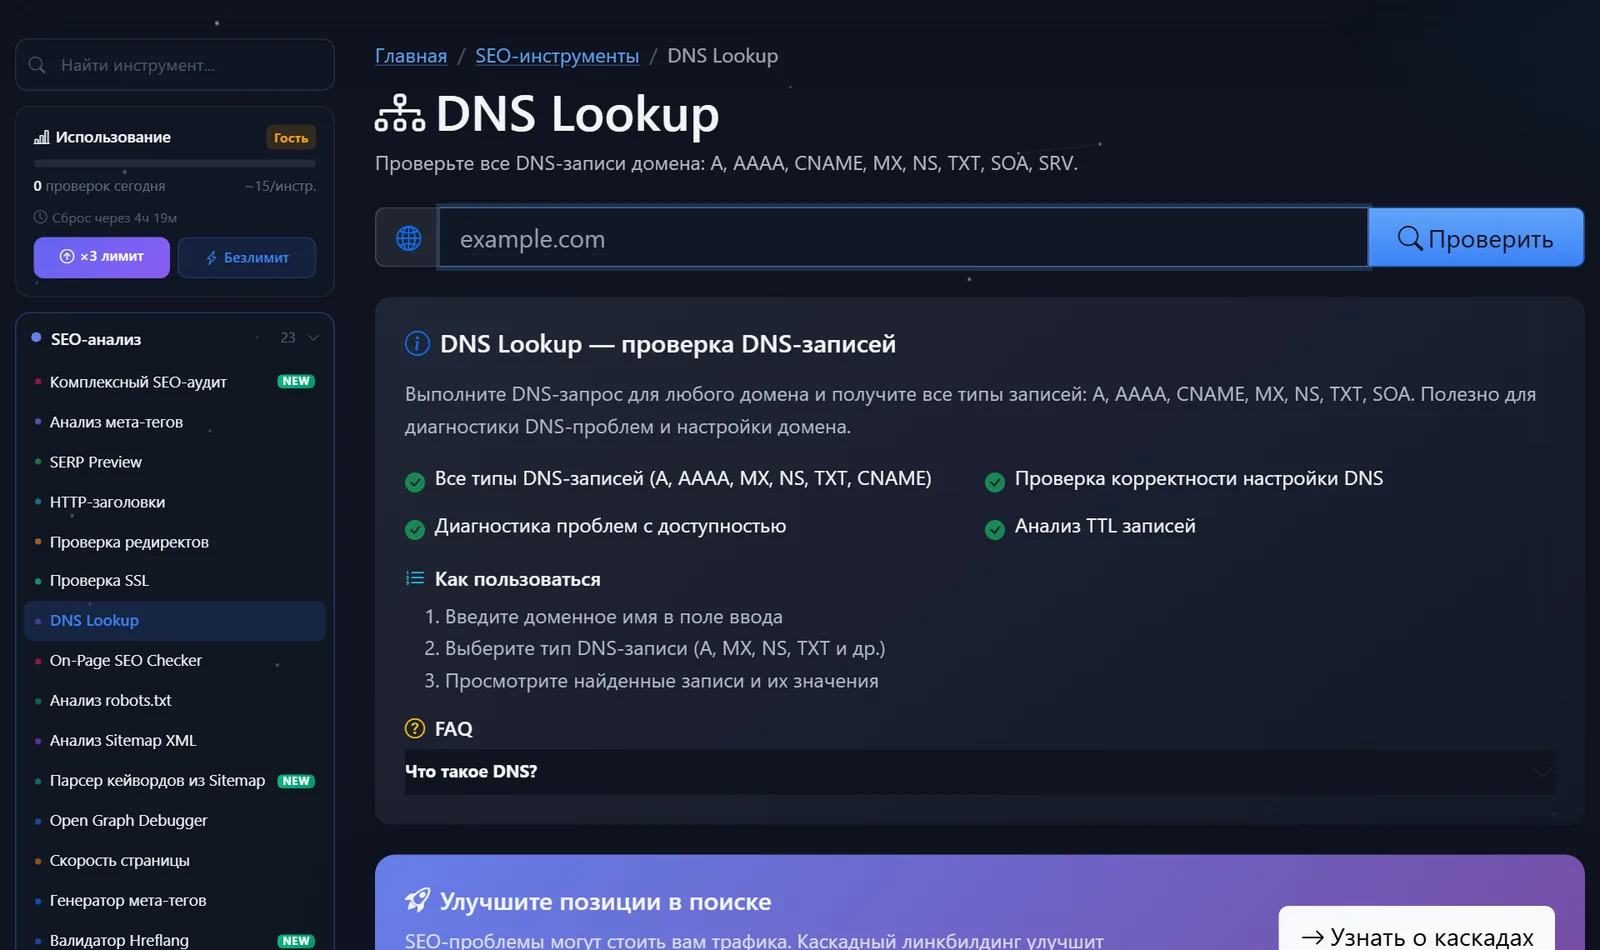Open Анализ robots.txt tool

pyautogui.click(x=175, y=701)
